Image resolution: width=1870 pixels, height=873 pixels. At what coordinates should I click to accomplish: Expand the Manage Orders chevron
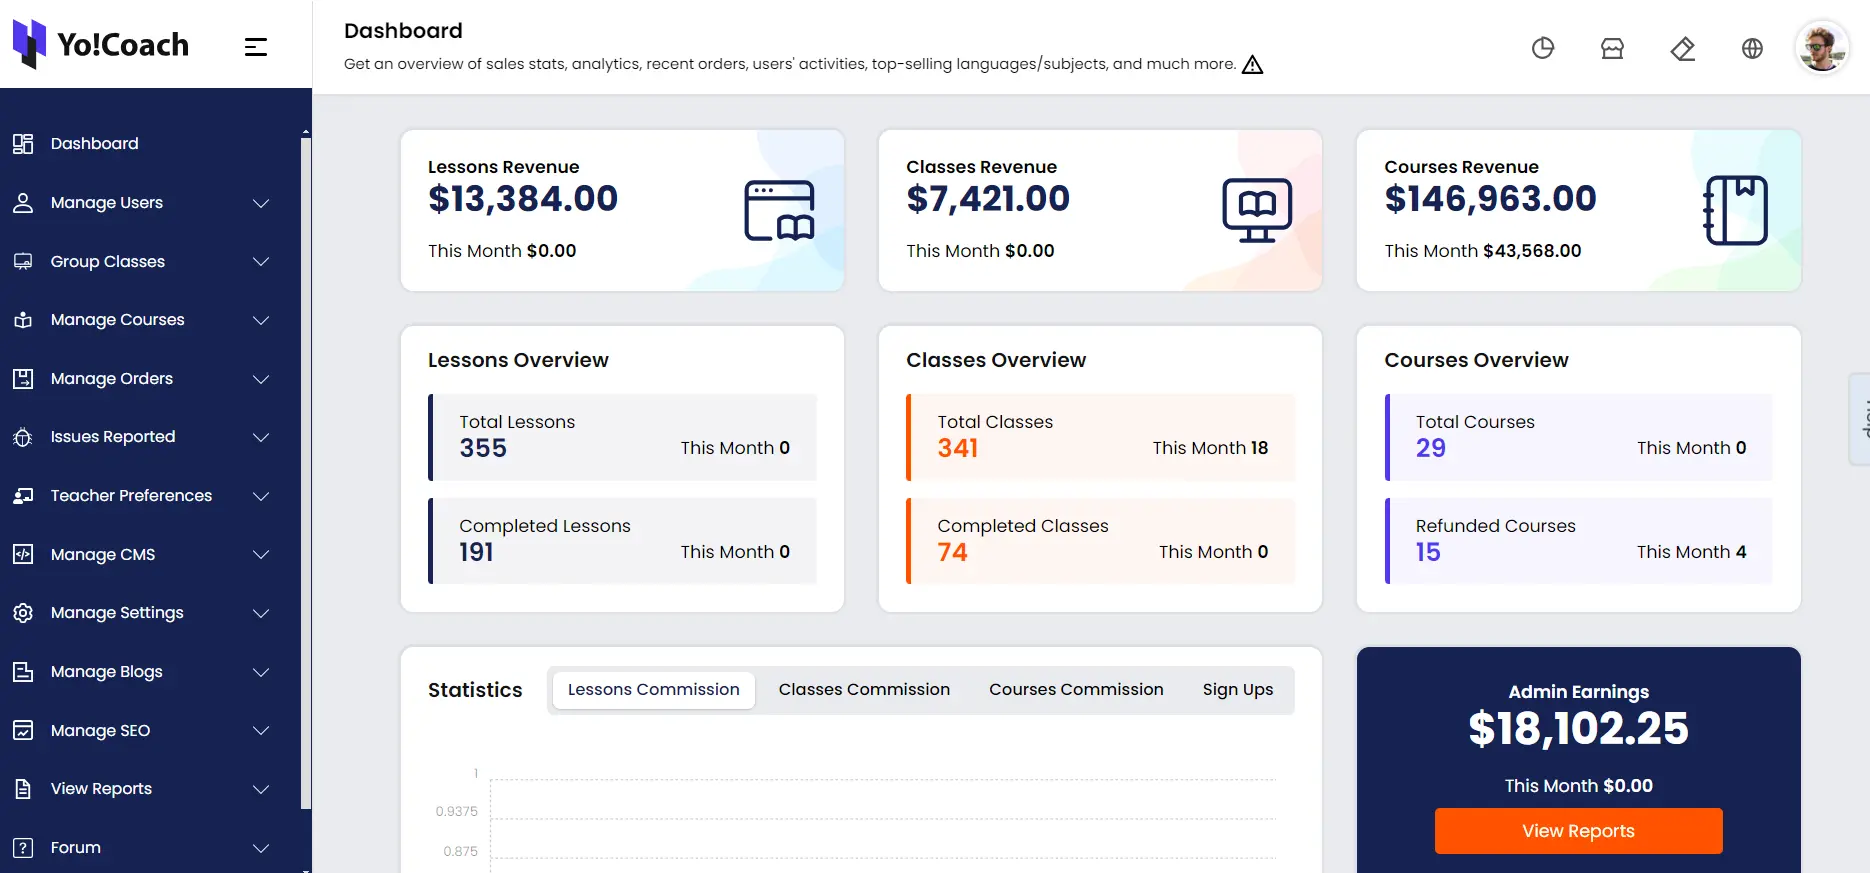point(261,379)
